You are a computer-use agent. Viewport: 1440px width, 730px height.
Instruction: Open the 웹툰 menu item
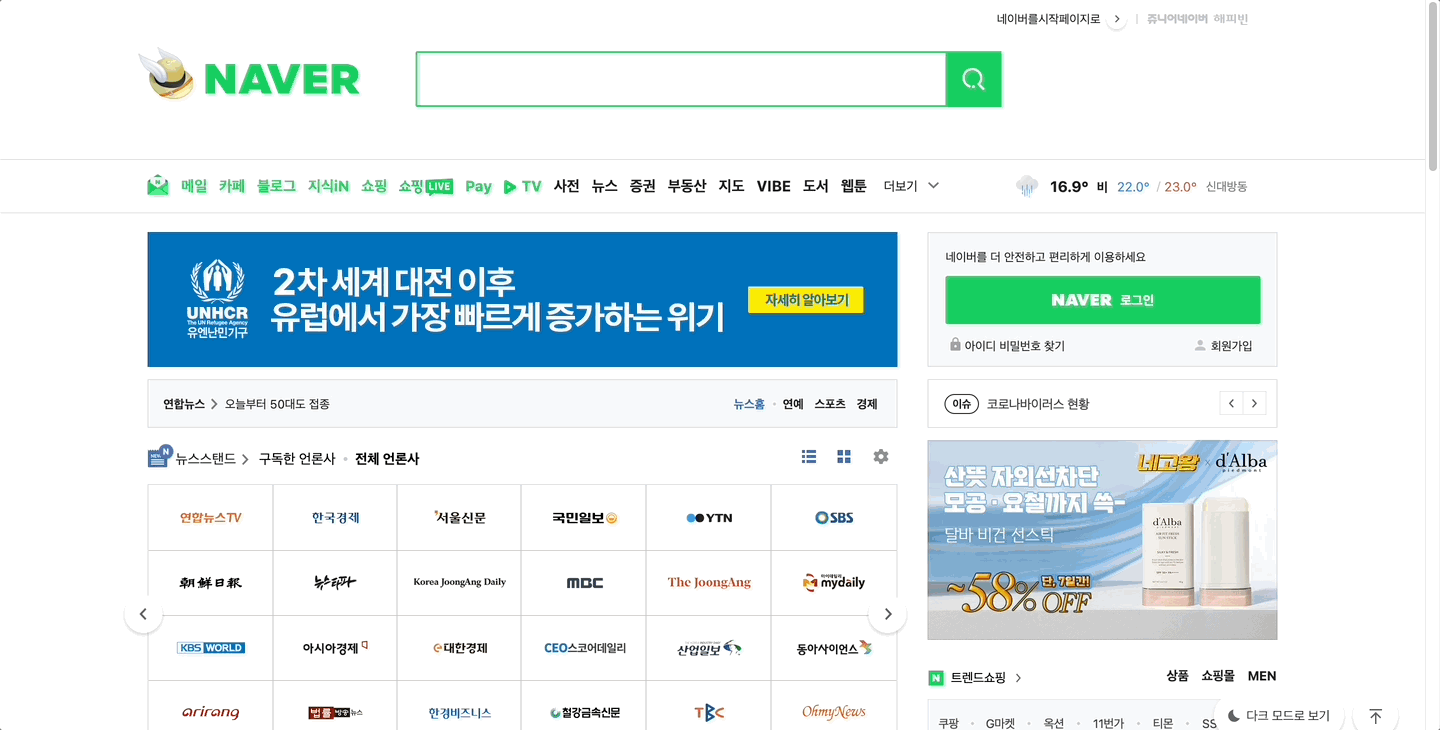854,186
